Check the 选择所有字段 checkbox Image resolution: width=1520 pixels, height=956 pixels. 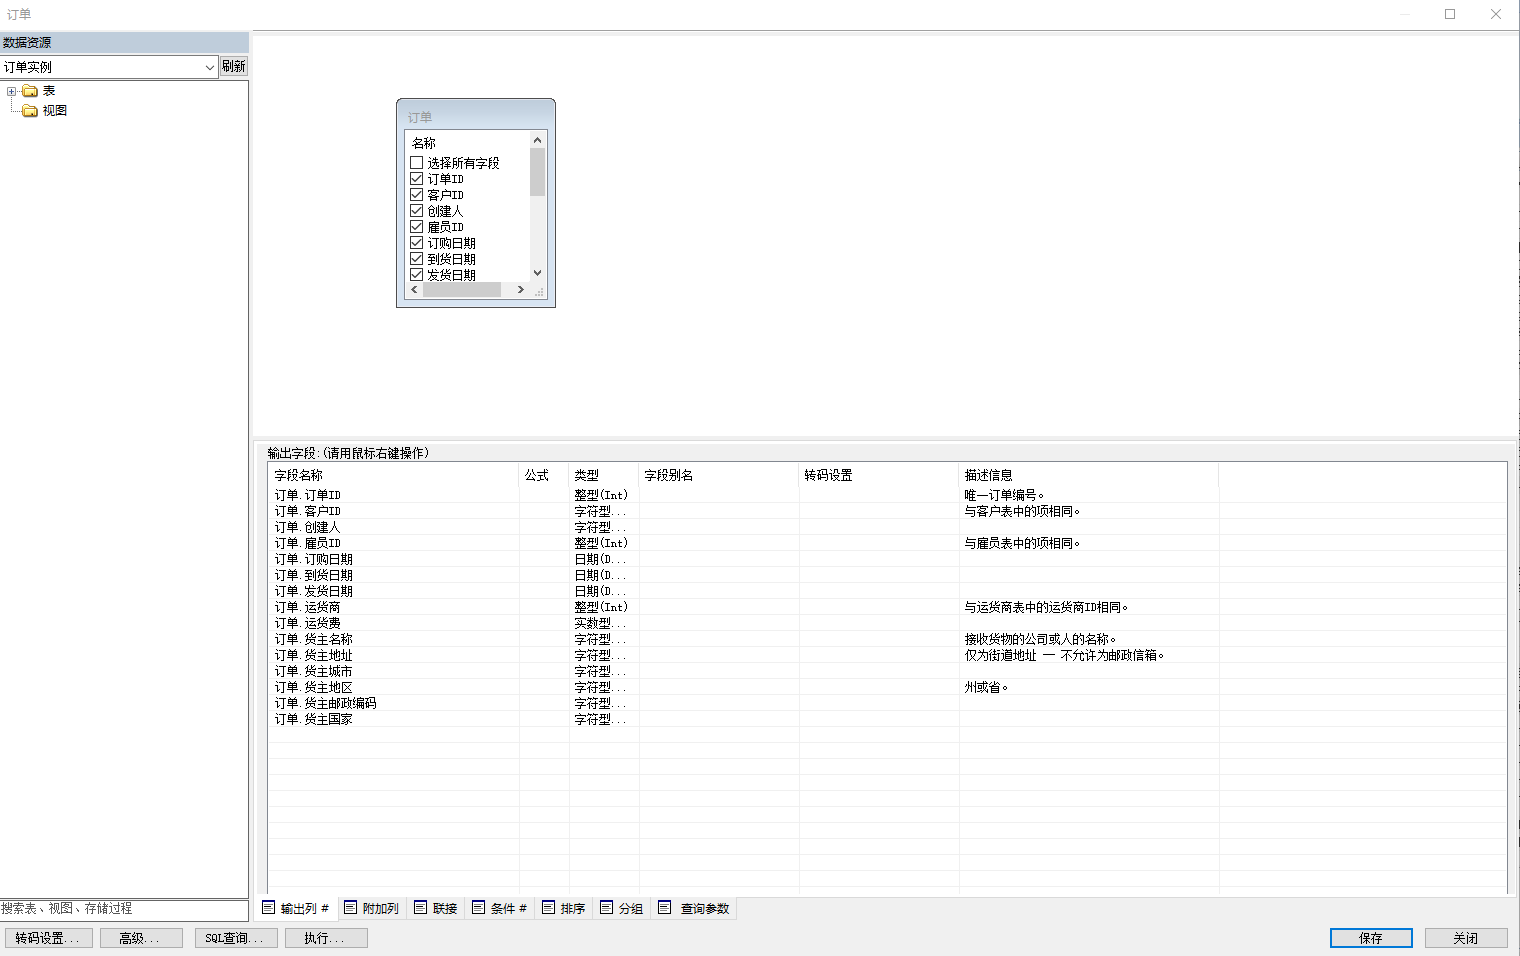point(417,163)
